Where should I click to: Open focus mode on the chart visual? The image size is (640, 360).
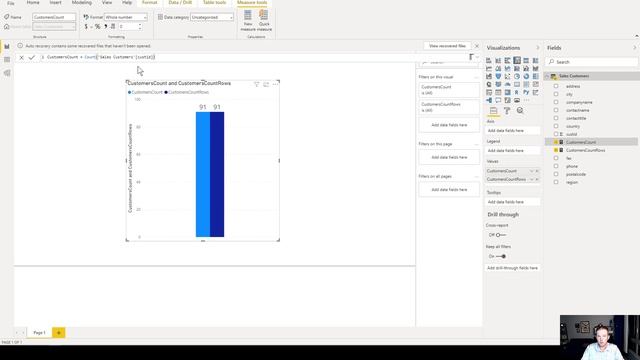point(266,84)
